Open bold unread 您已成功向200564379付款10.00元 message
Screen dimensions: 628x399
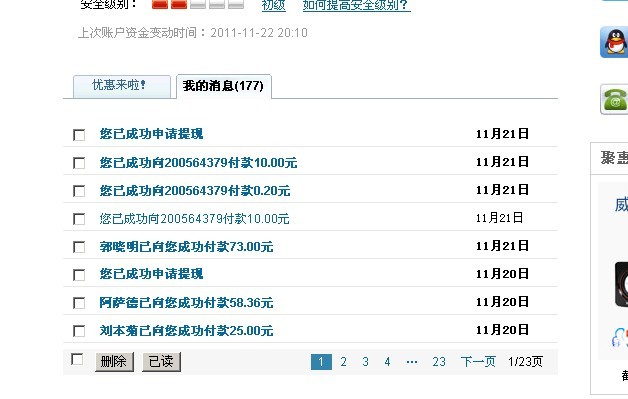tap(198, 163)
